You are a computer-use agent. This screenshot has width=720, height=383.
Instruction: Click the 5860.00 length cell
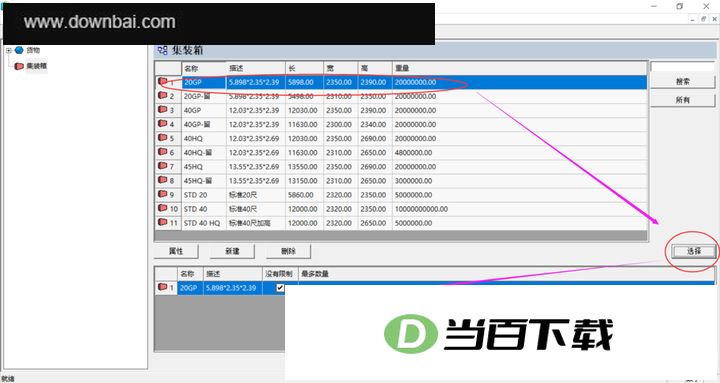(304, 195)
